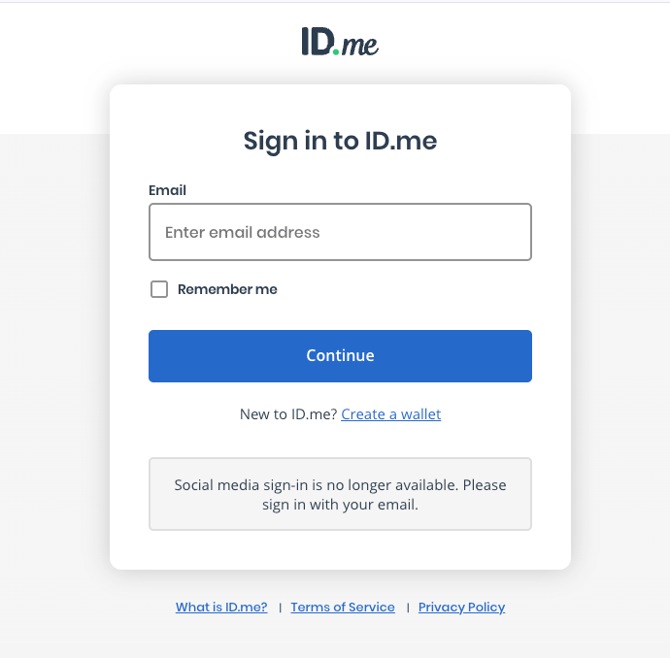Click "sign in with your email" notice text

340,505
